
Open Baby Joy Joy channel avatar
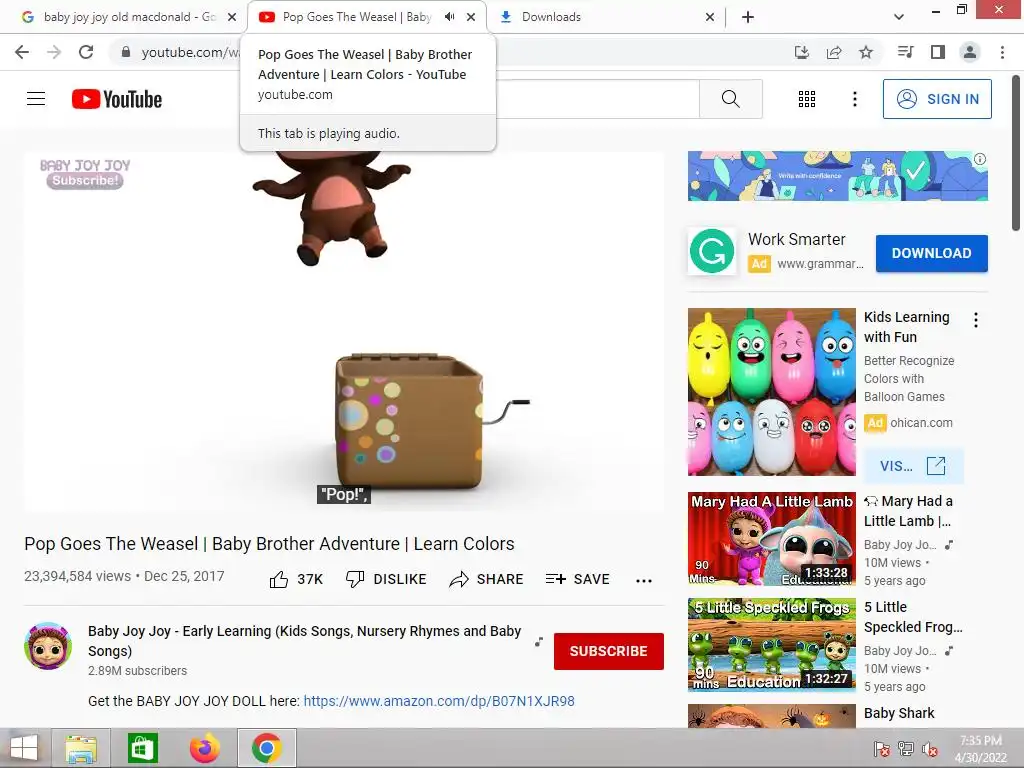pos(48,646)
